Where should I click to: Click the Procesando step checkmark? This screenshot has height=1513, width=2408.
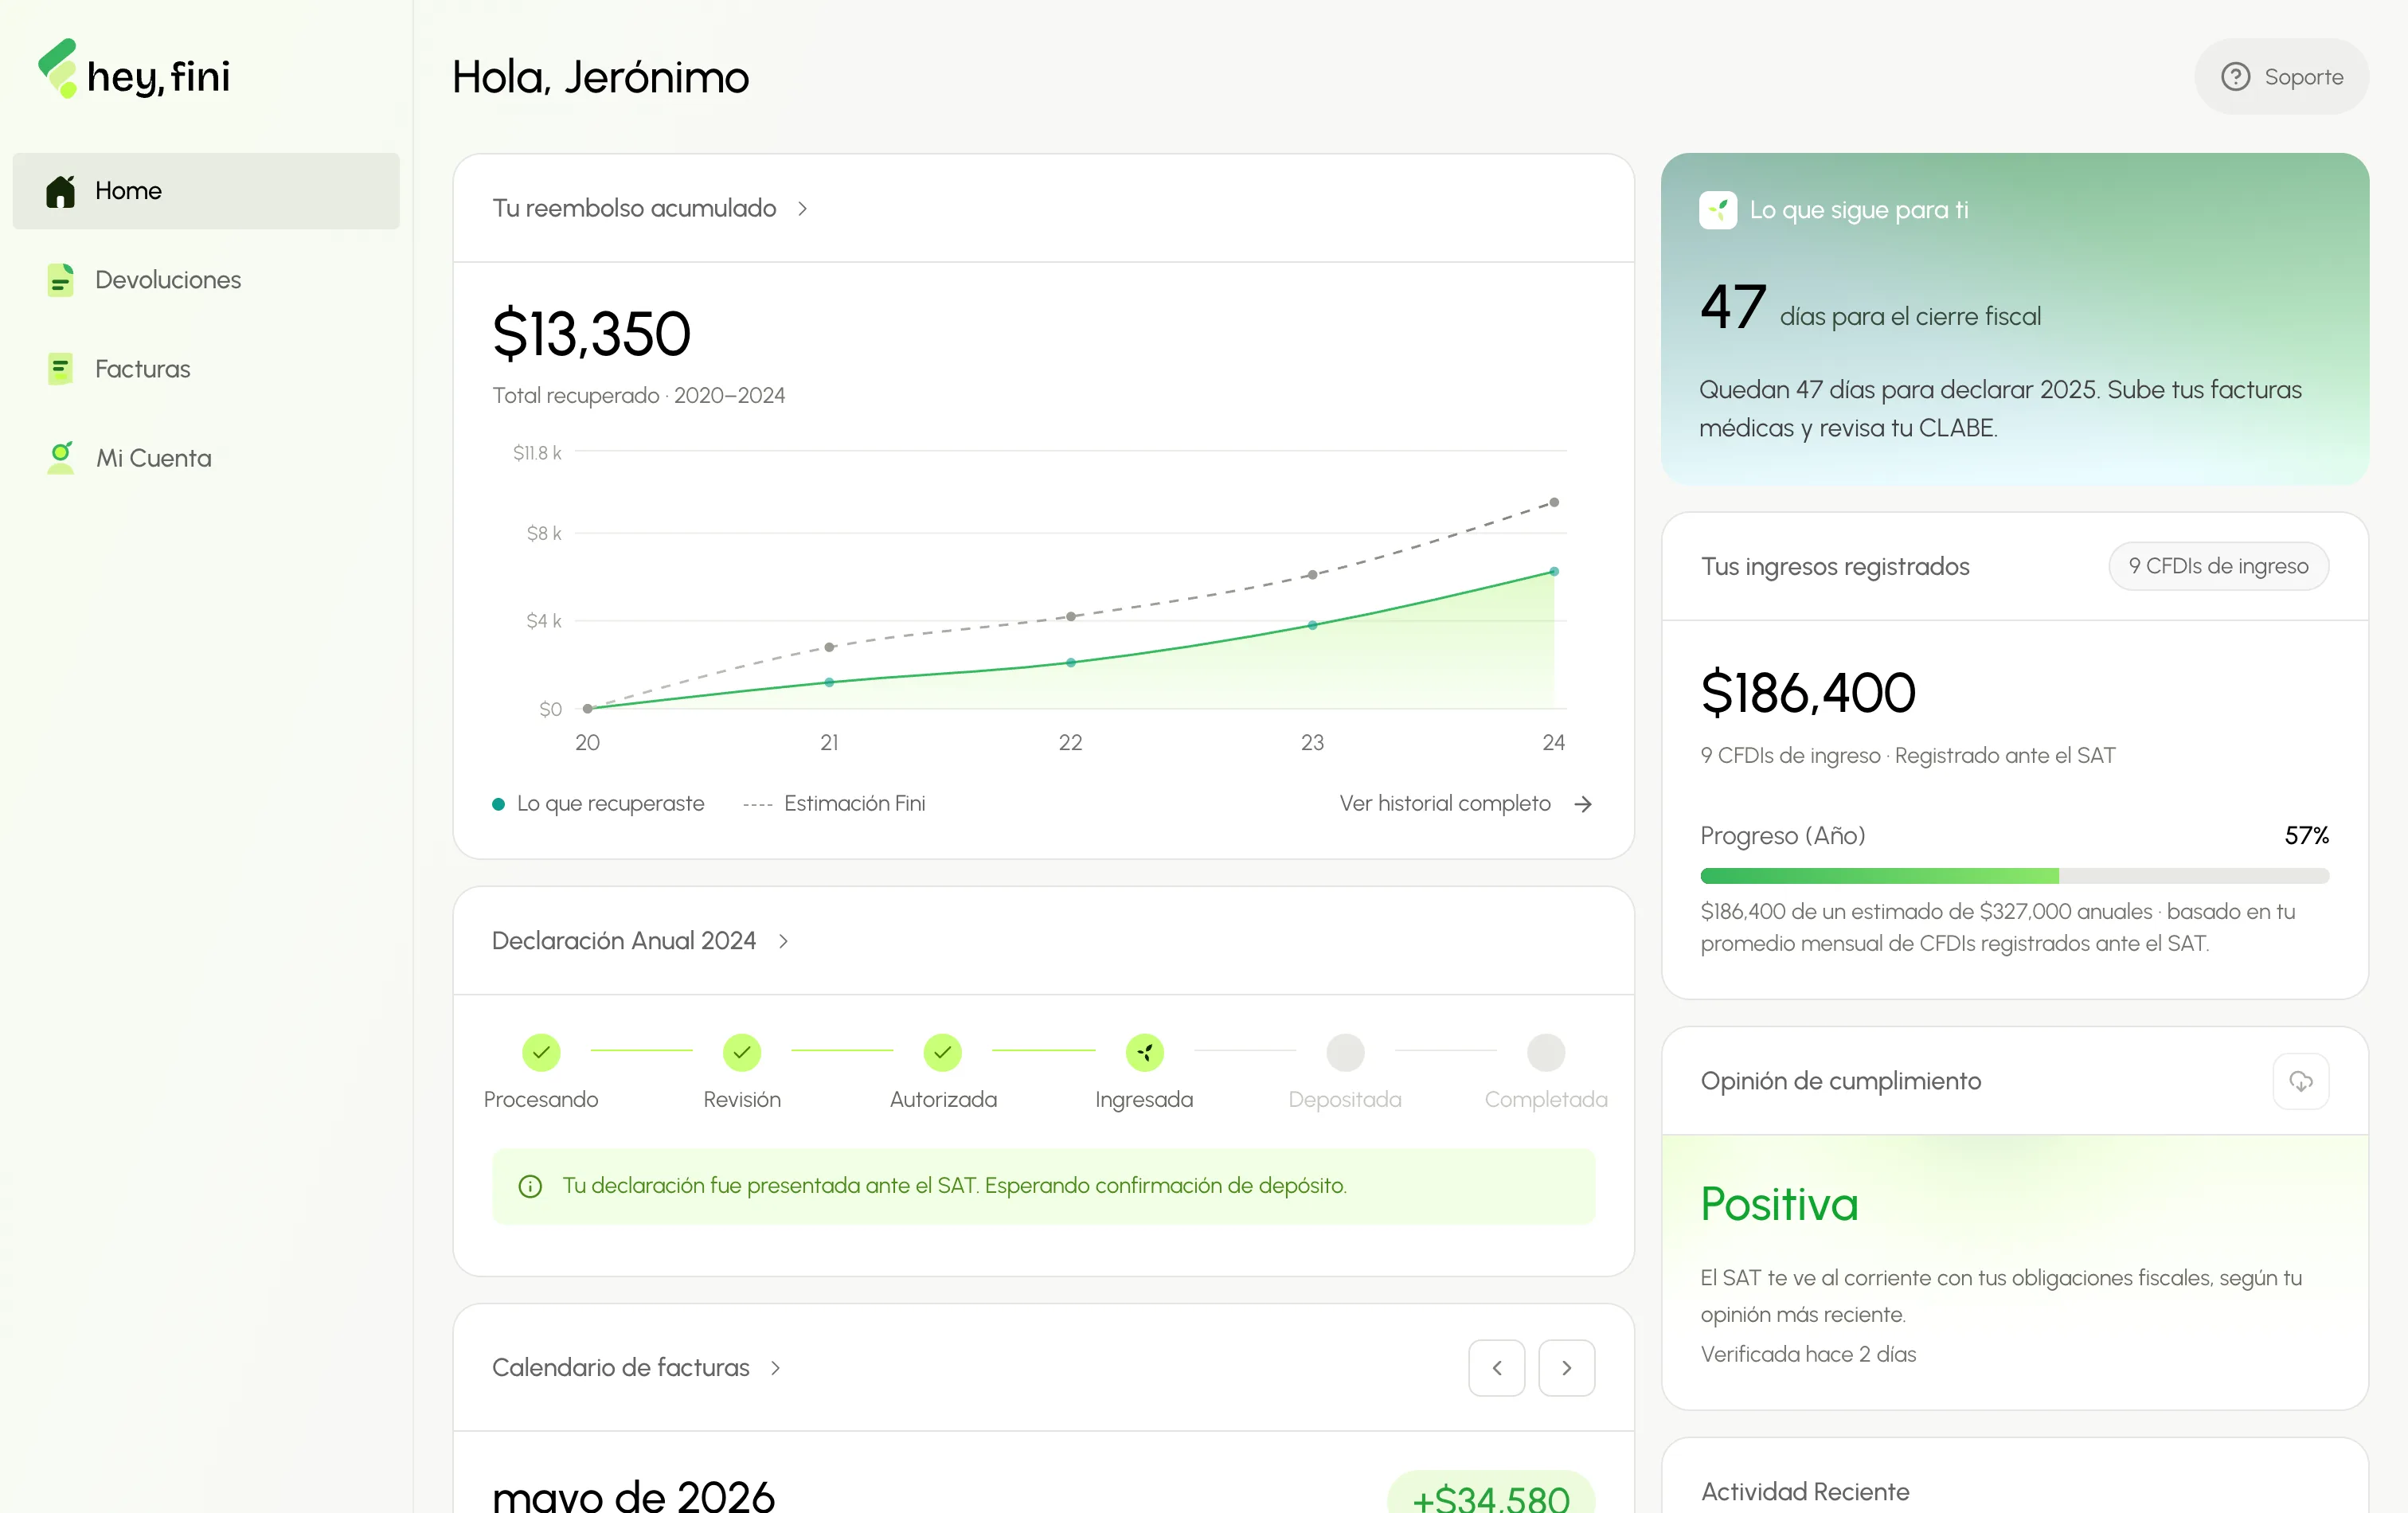[541, 1052]
